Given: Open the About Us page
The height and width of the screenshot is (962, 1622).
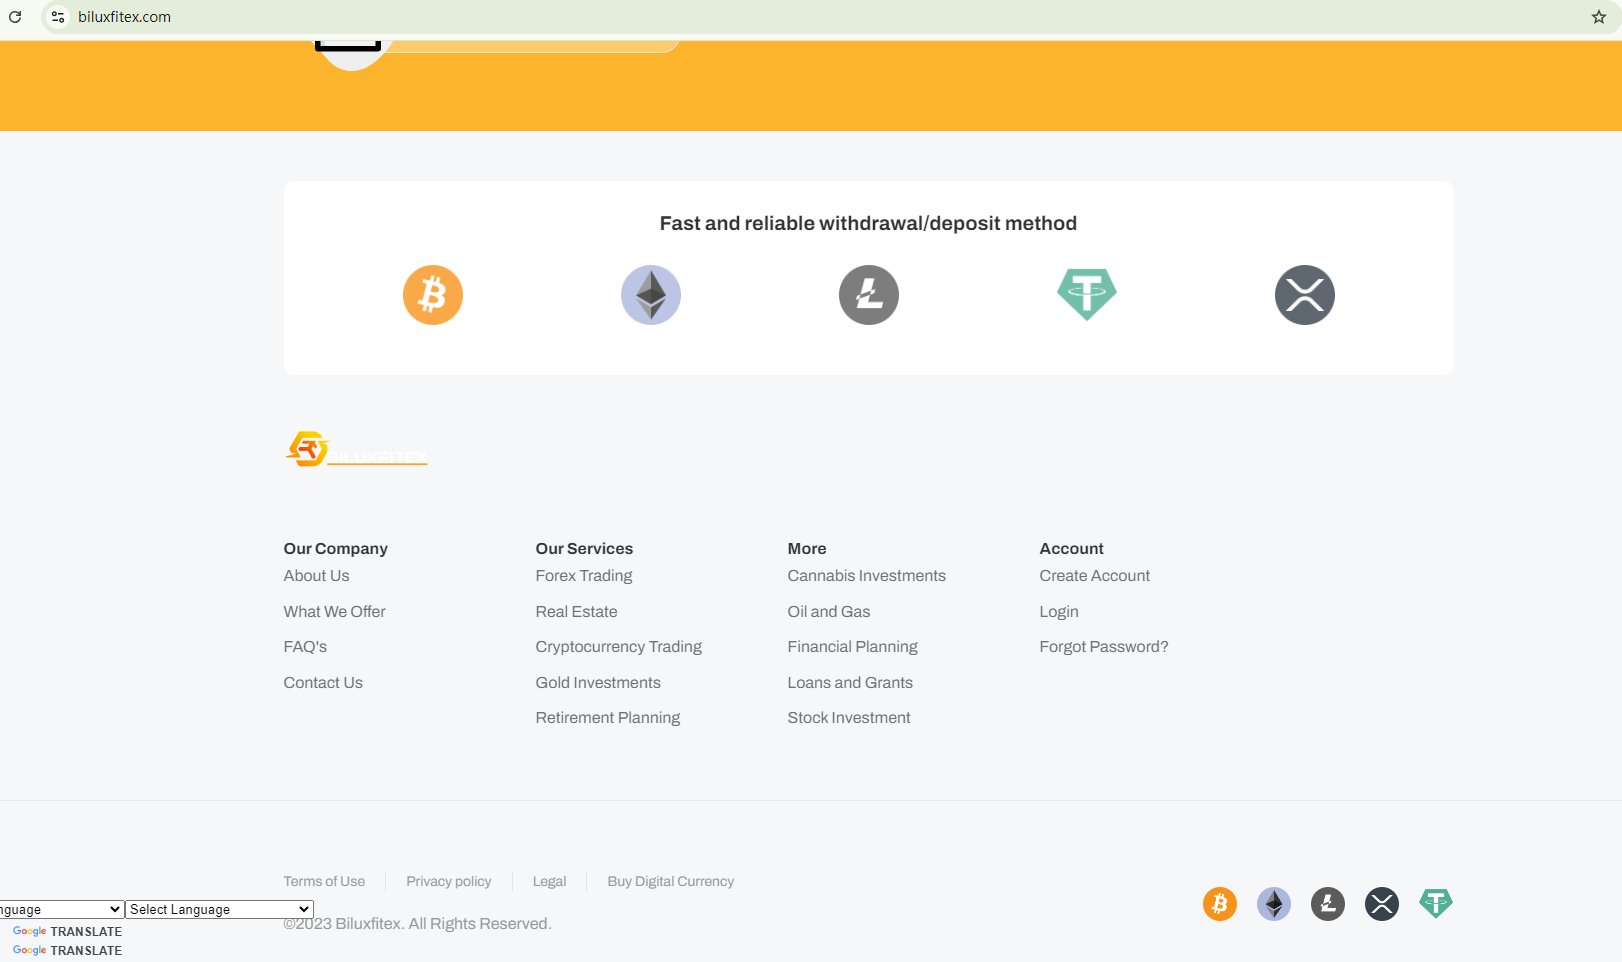Looking at the screenshot, I should 316,576.
